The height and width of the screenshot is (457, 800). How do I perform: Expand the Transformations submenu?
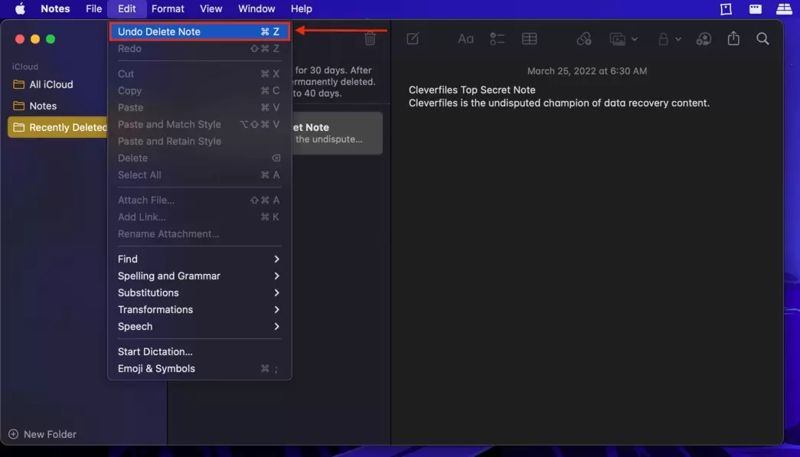tap(199, 310)
